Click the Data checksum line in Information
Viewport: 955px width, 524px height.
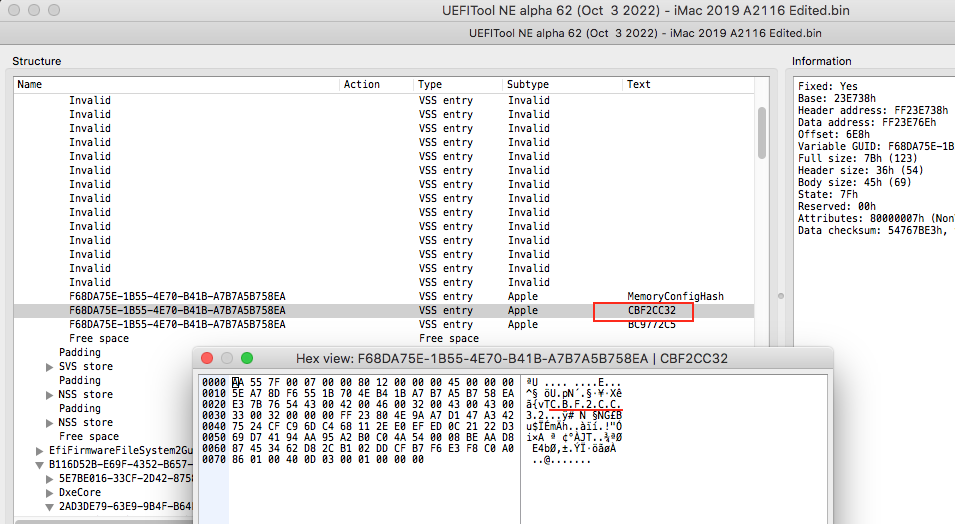tap(876, 230)
